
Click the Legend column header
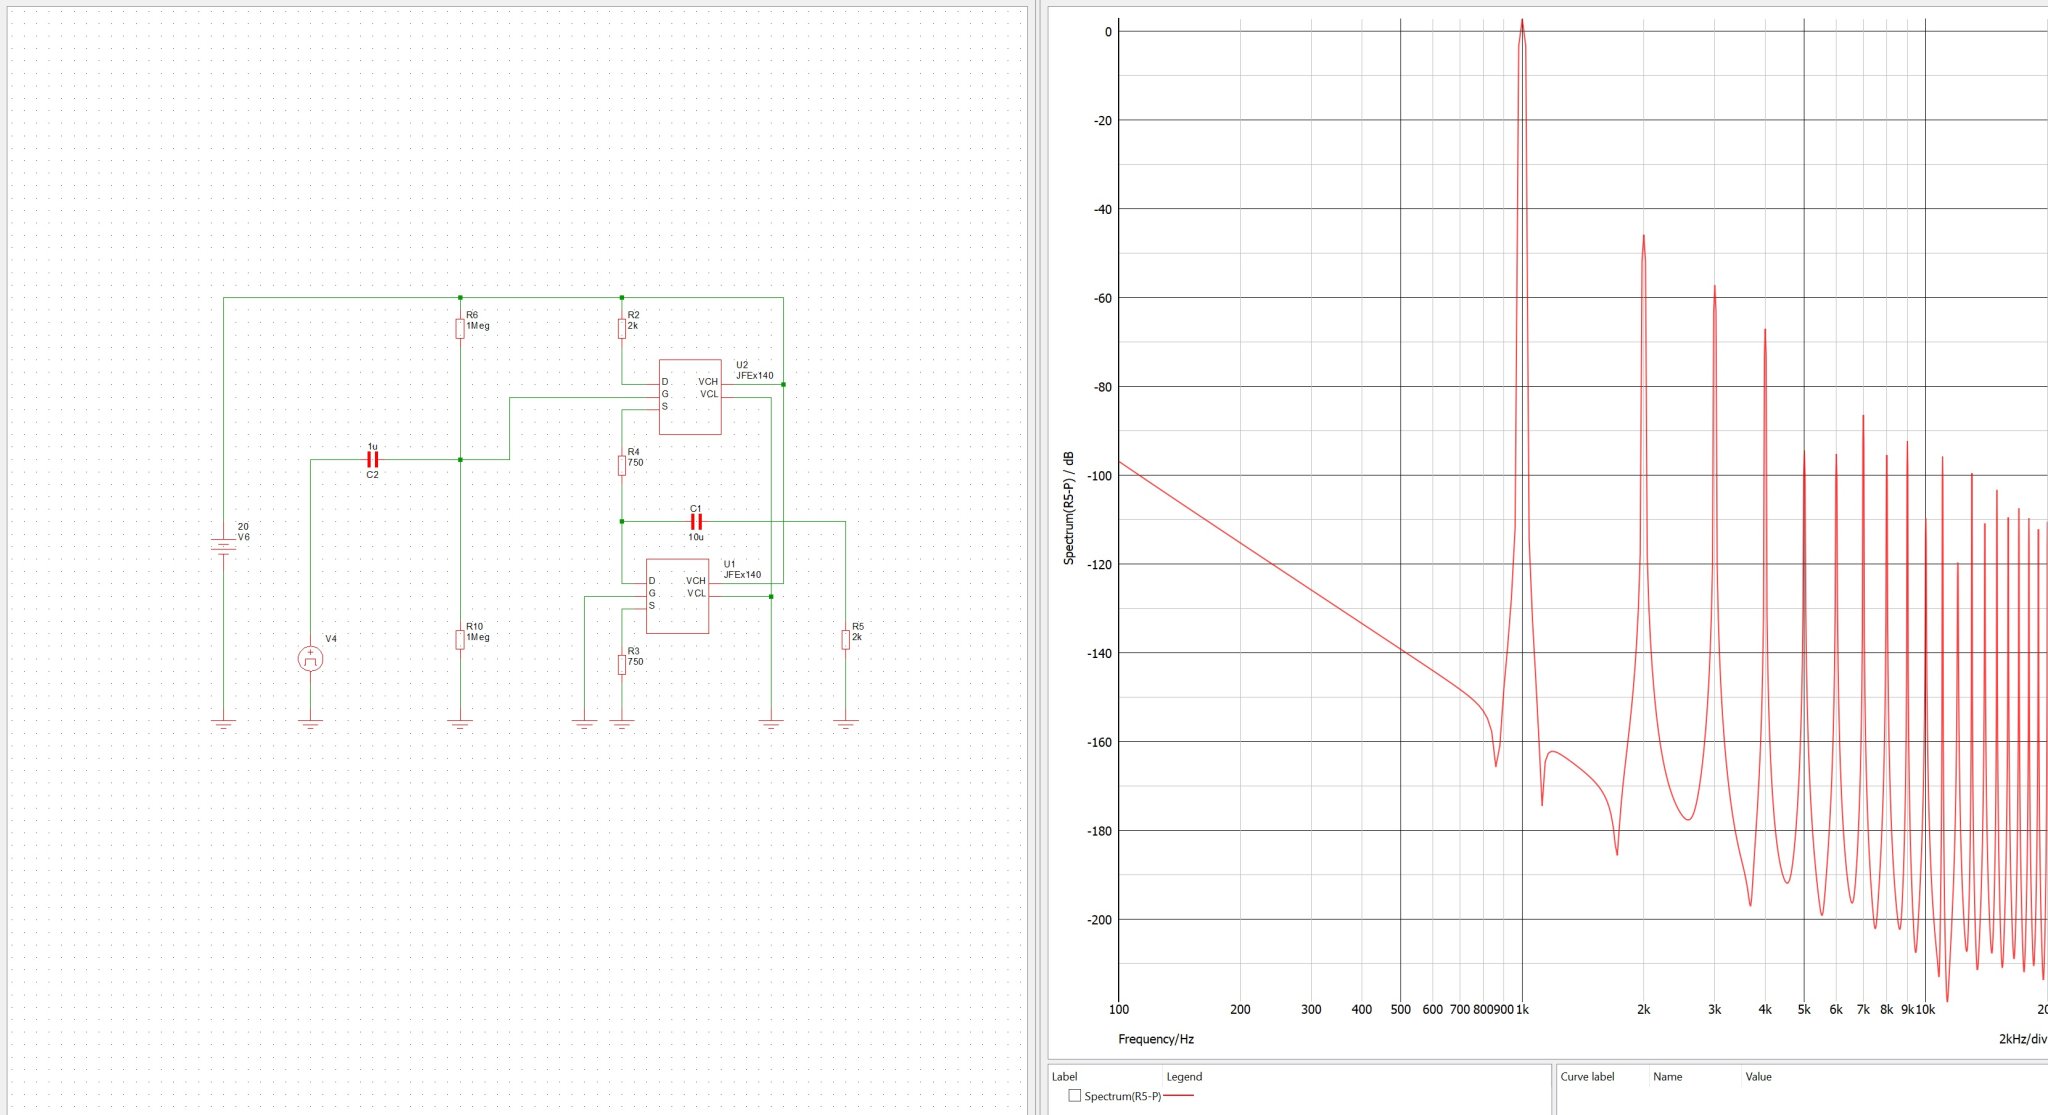1184,1077
